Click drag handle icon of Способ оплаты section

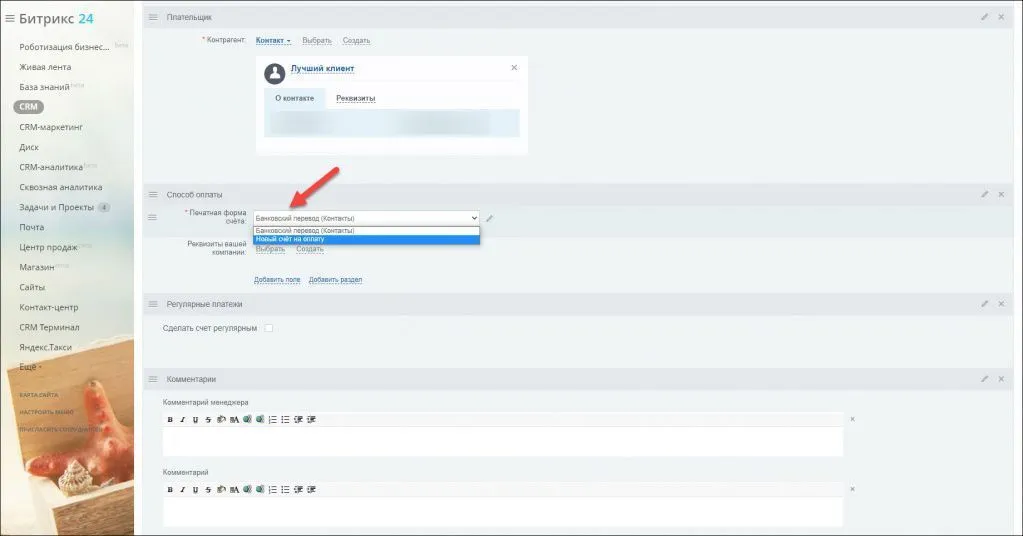click(153, 194)
